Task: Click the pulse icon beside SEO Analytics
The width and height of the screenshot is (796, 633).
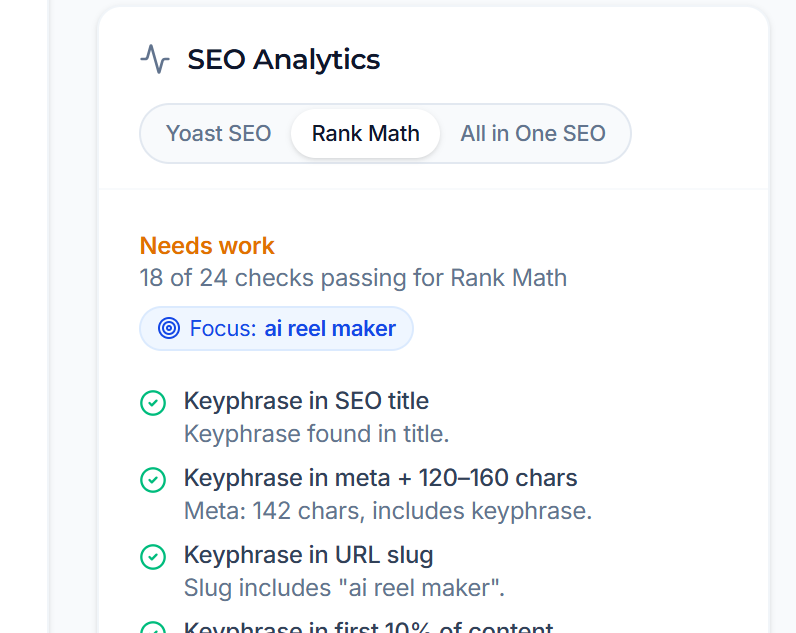Action: point(155,59)
